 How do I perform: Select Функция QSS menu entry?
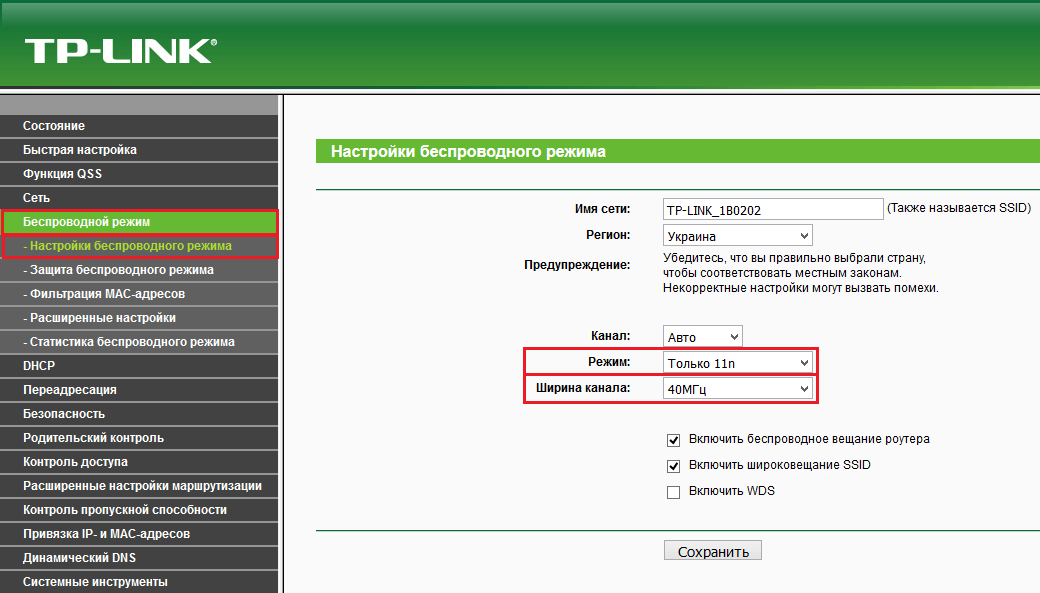click(139, 174)
